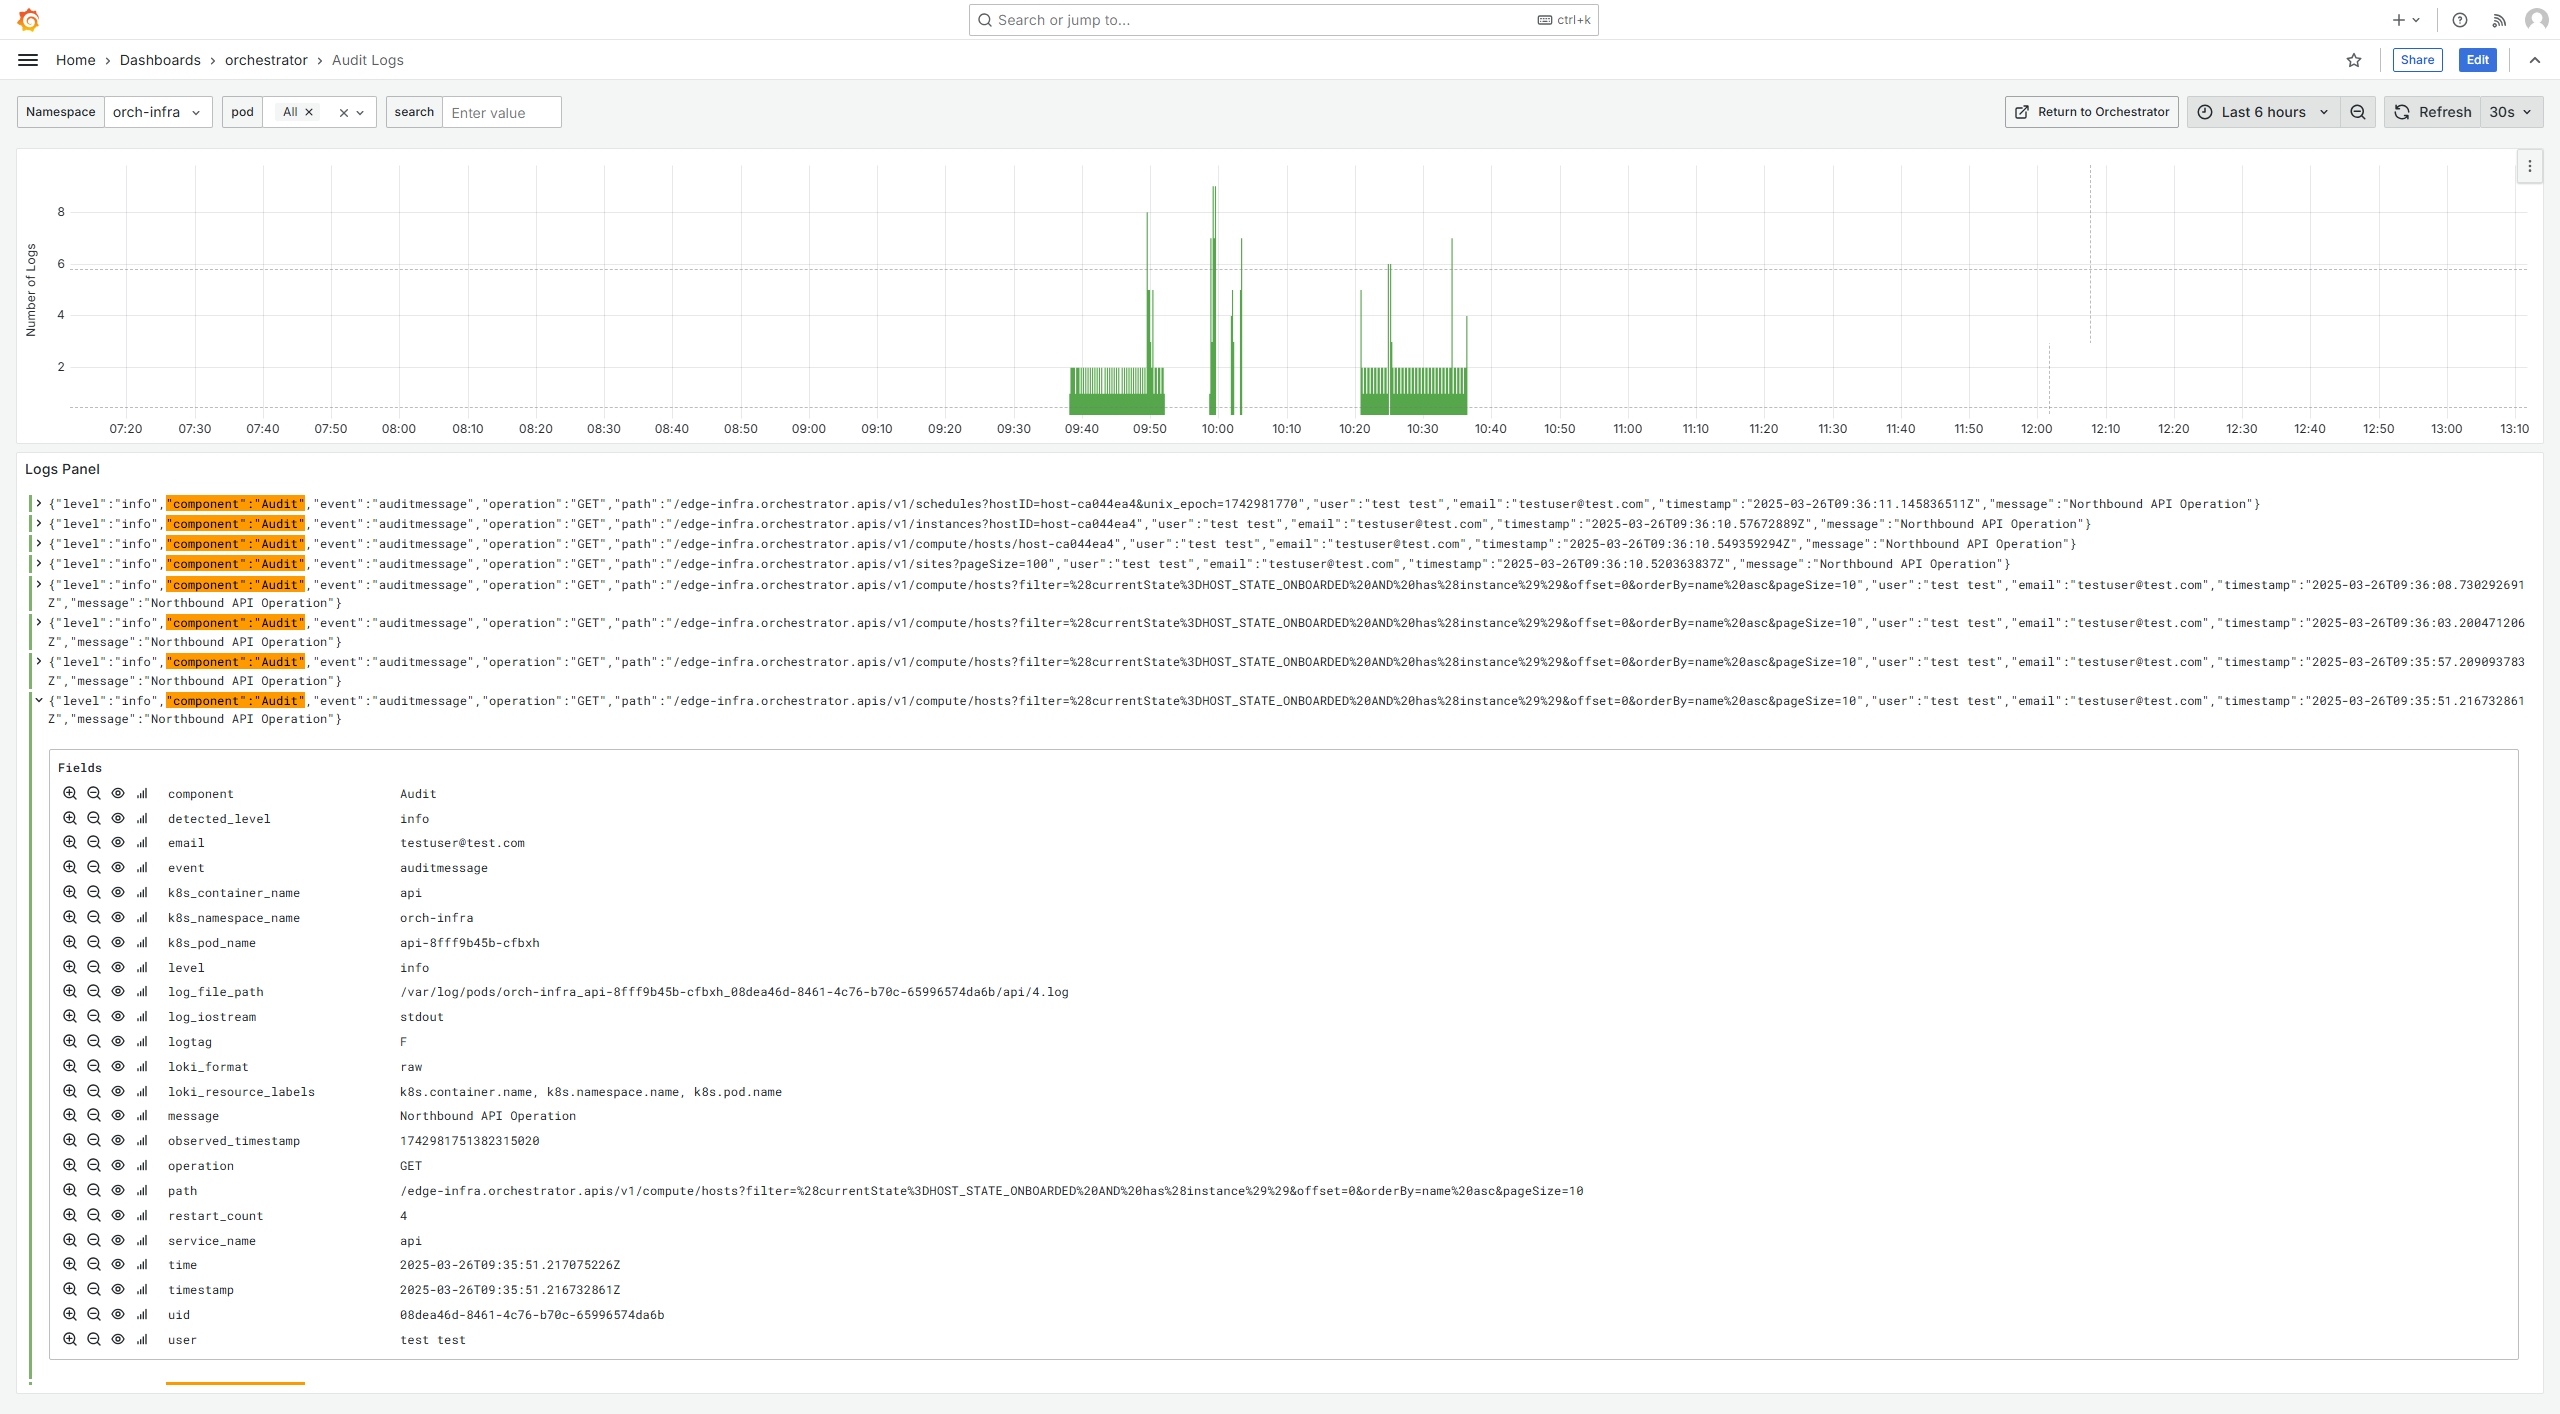
Task: Click filter-for-value icon on component field
Action: [x=70, y=793]
